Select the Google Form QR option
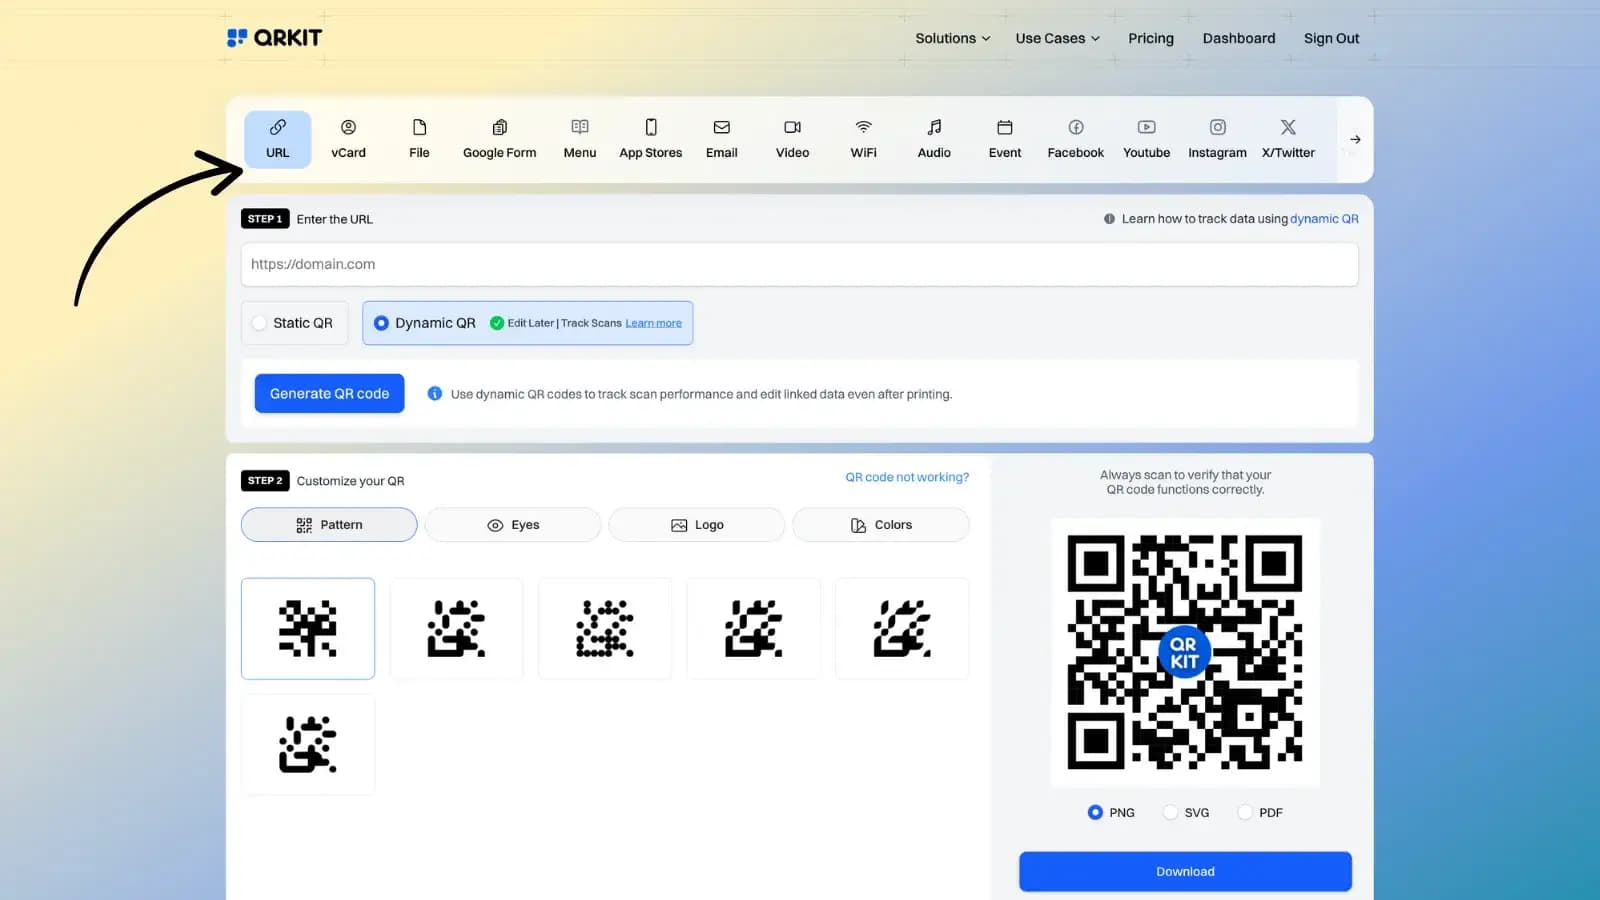1600x900 pixels. pyautogui.click(x=499, y=139)
